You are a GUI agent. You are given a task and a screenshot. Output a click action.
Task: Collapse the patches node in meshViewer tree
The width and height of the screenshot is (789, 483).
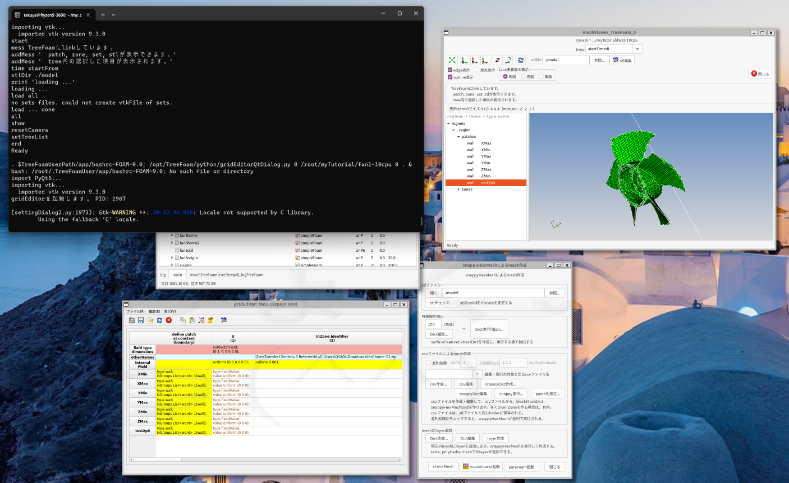point(458,136)
